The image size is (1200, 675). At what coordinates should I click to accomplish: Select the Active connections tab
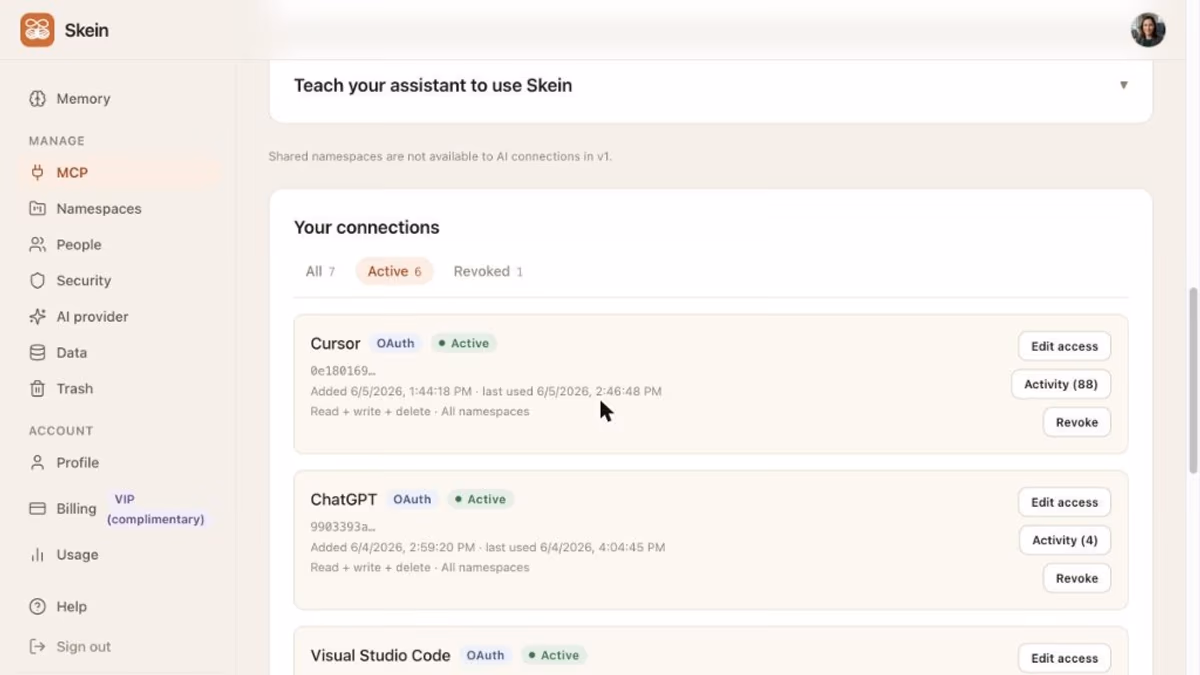(394, 271)
